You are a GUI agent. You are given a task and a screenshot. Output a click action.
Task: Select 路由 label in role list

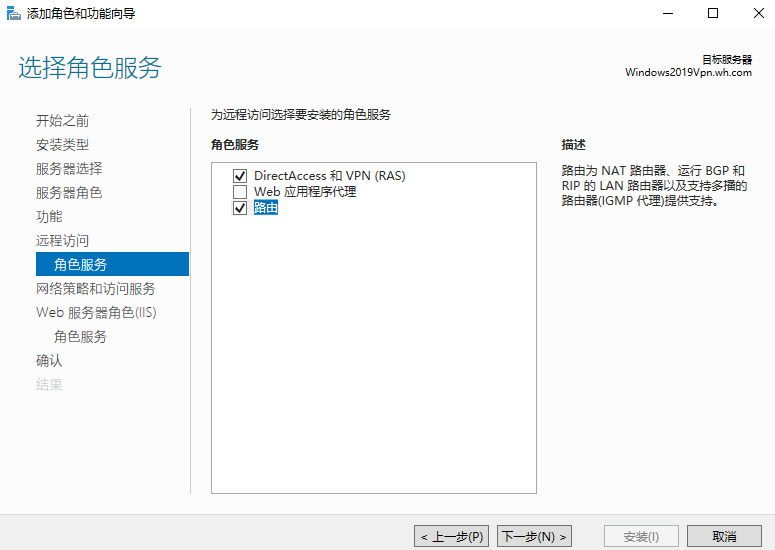tap(266, 208)
